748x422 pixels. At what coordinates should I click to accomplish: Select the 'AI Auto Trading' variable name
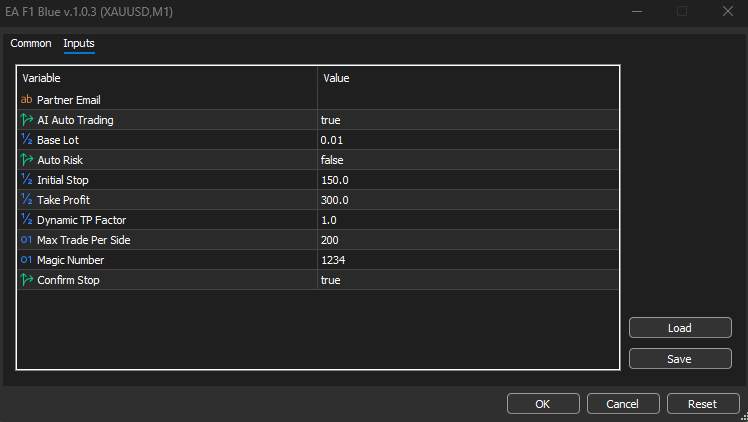tap(75, 120)
